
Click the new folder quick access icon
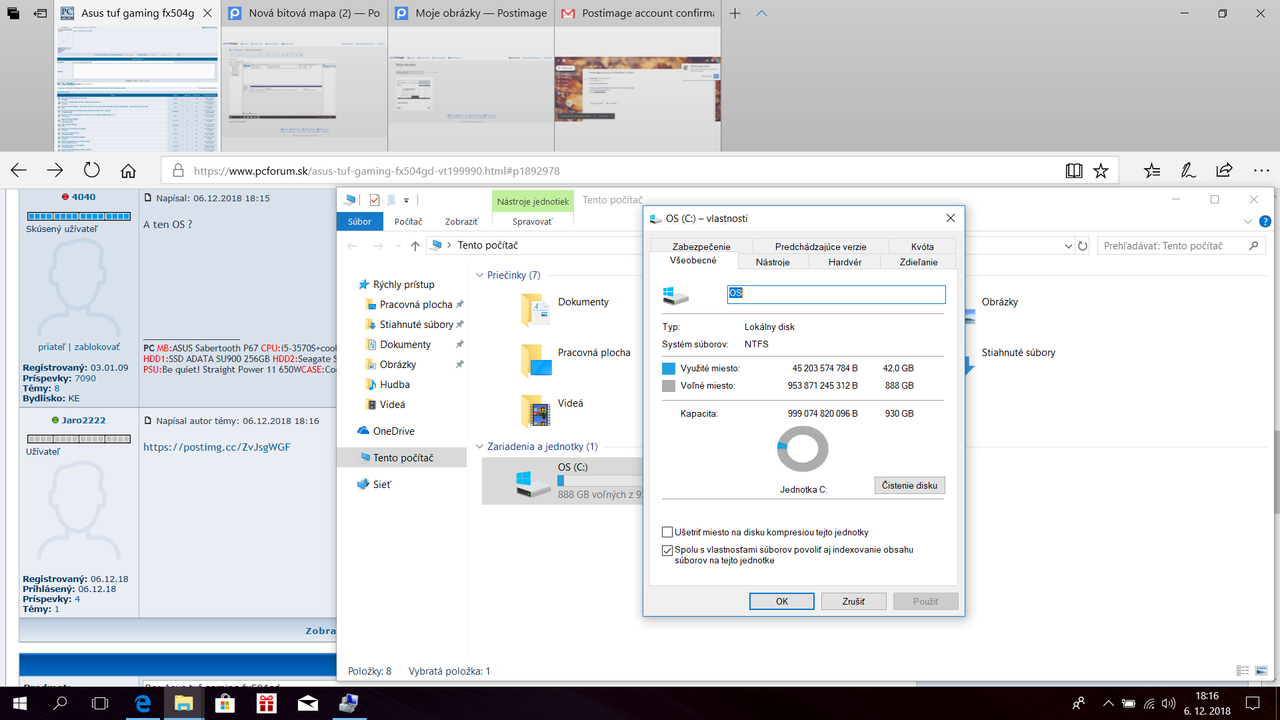click(x=392, y=200)
